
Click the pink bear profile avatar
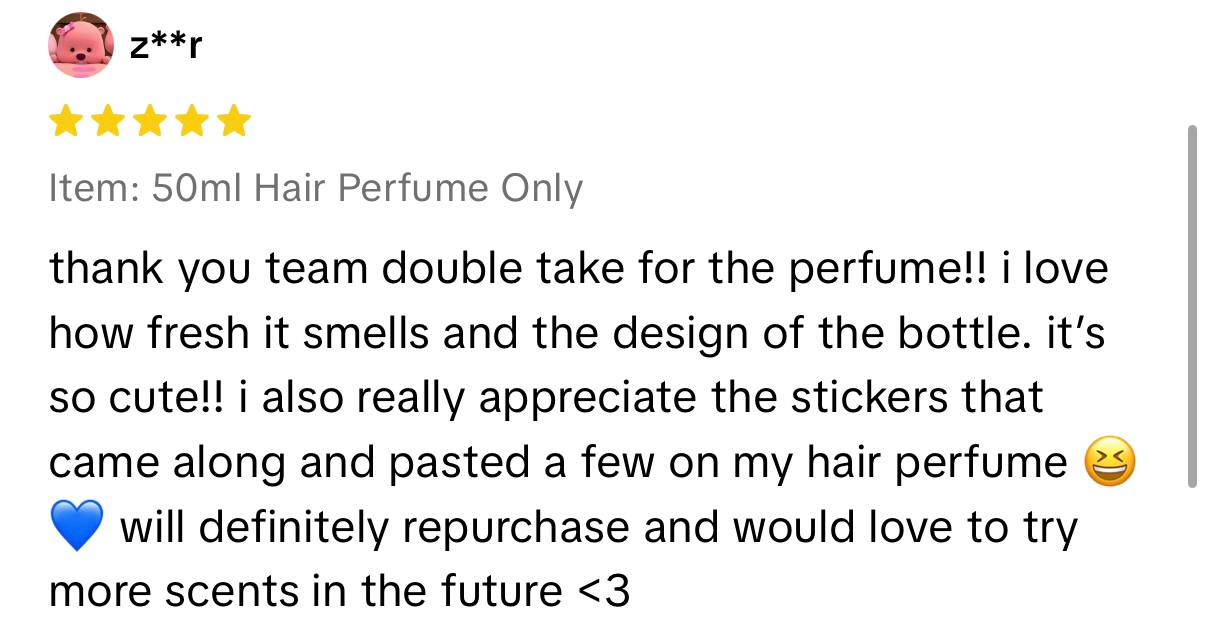click(81, 45)
